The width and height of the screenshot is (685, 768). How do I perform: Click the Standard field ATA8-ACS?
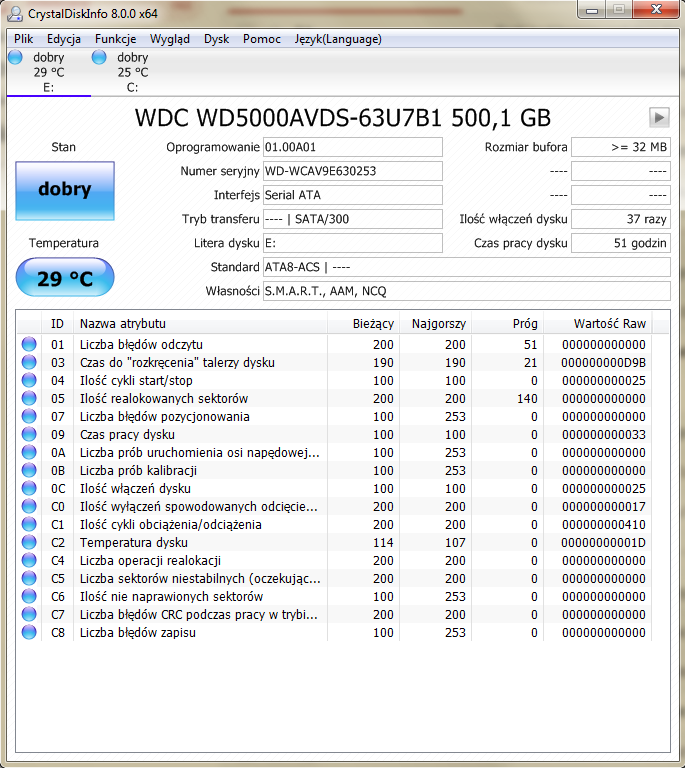pyautogui.click(x=467, y=267)
